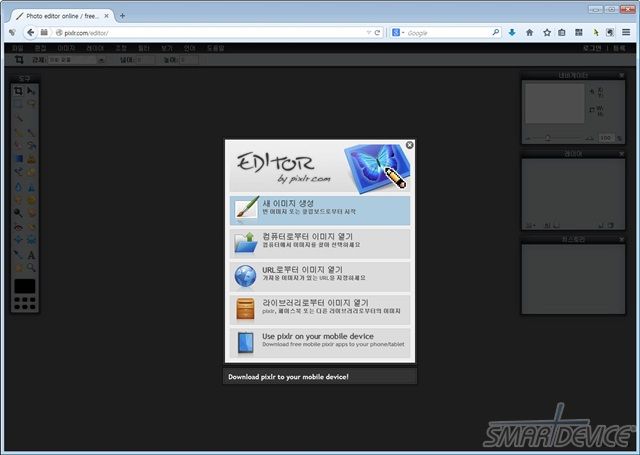Open the 조정 menu
Viewport: 640px width, 455px height.
pos(121,48)
